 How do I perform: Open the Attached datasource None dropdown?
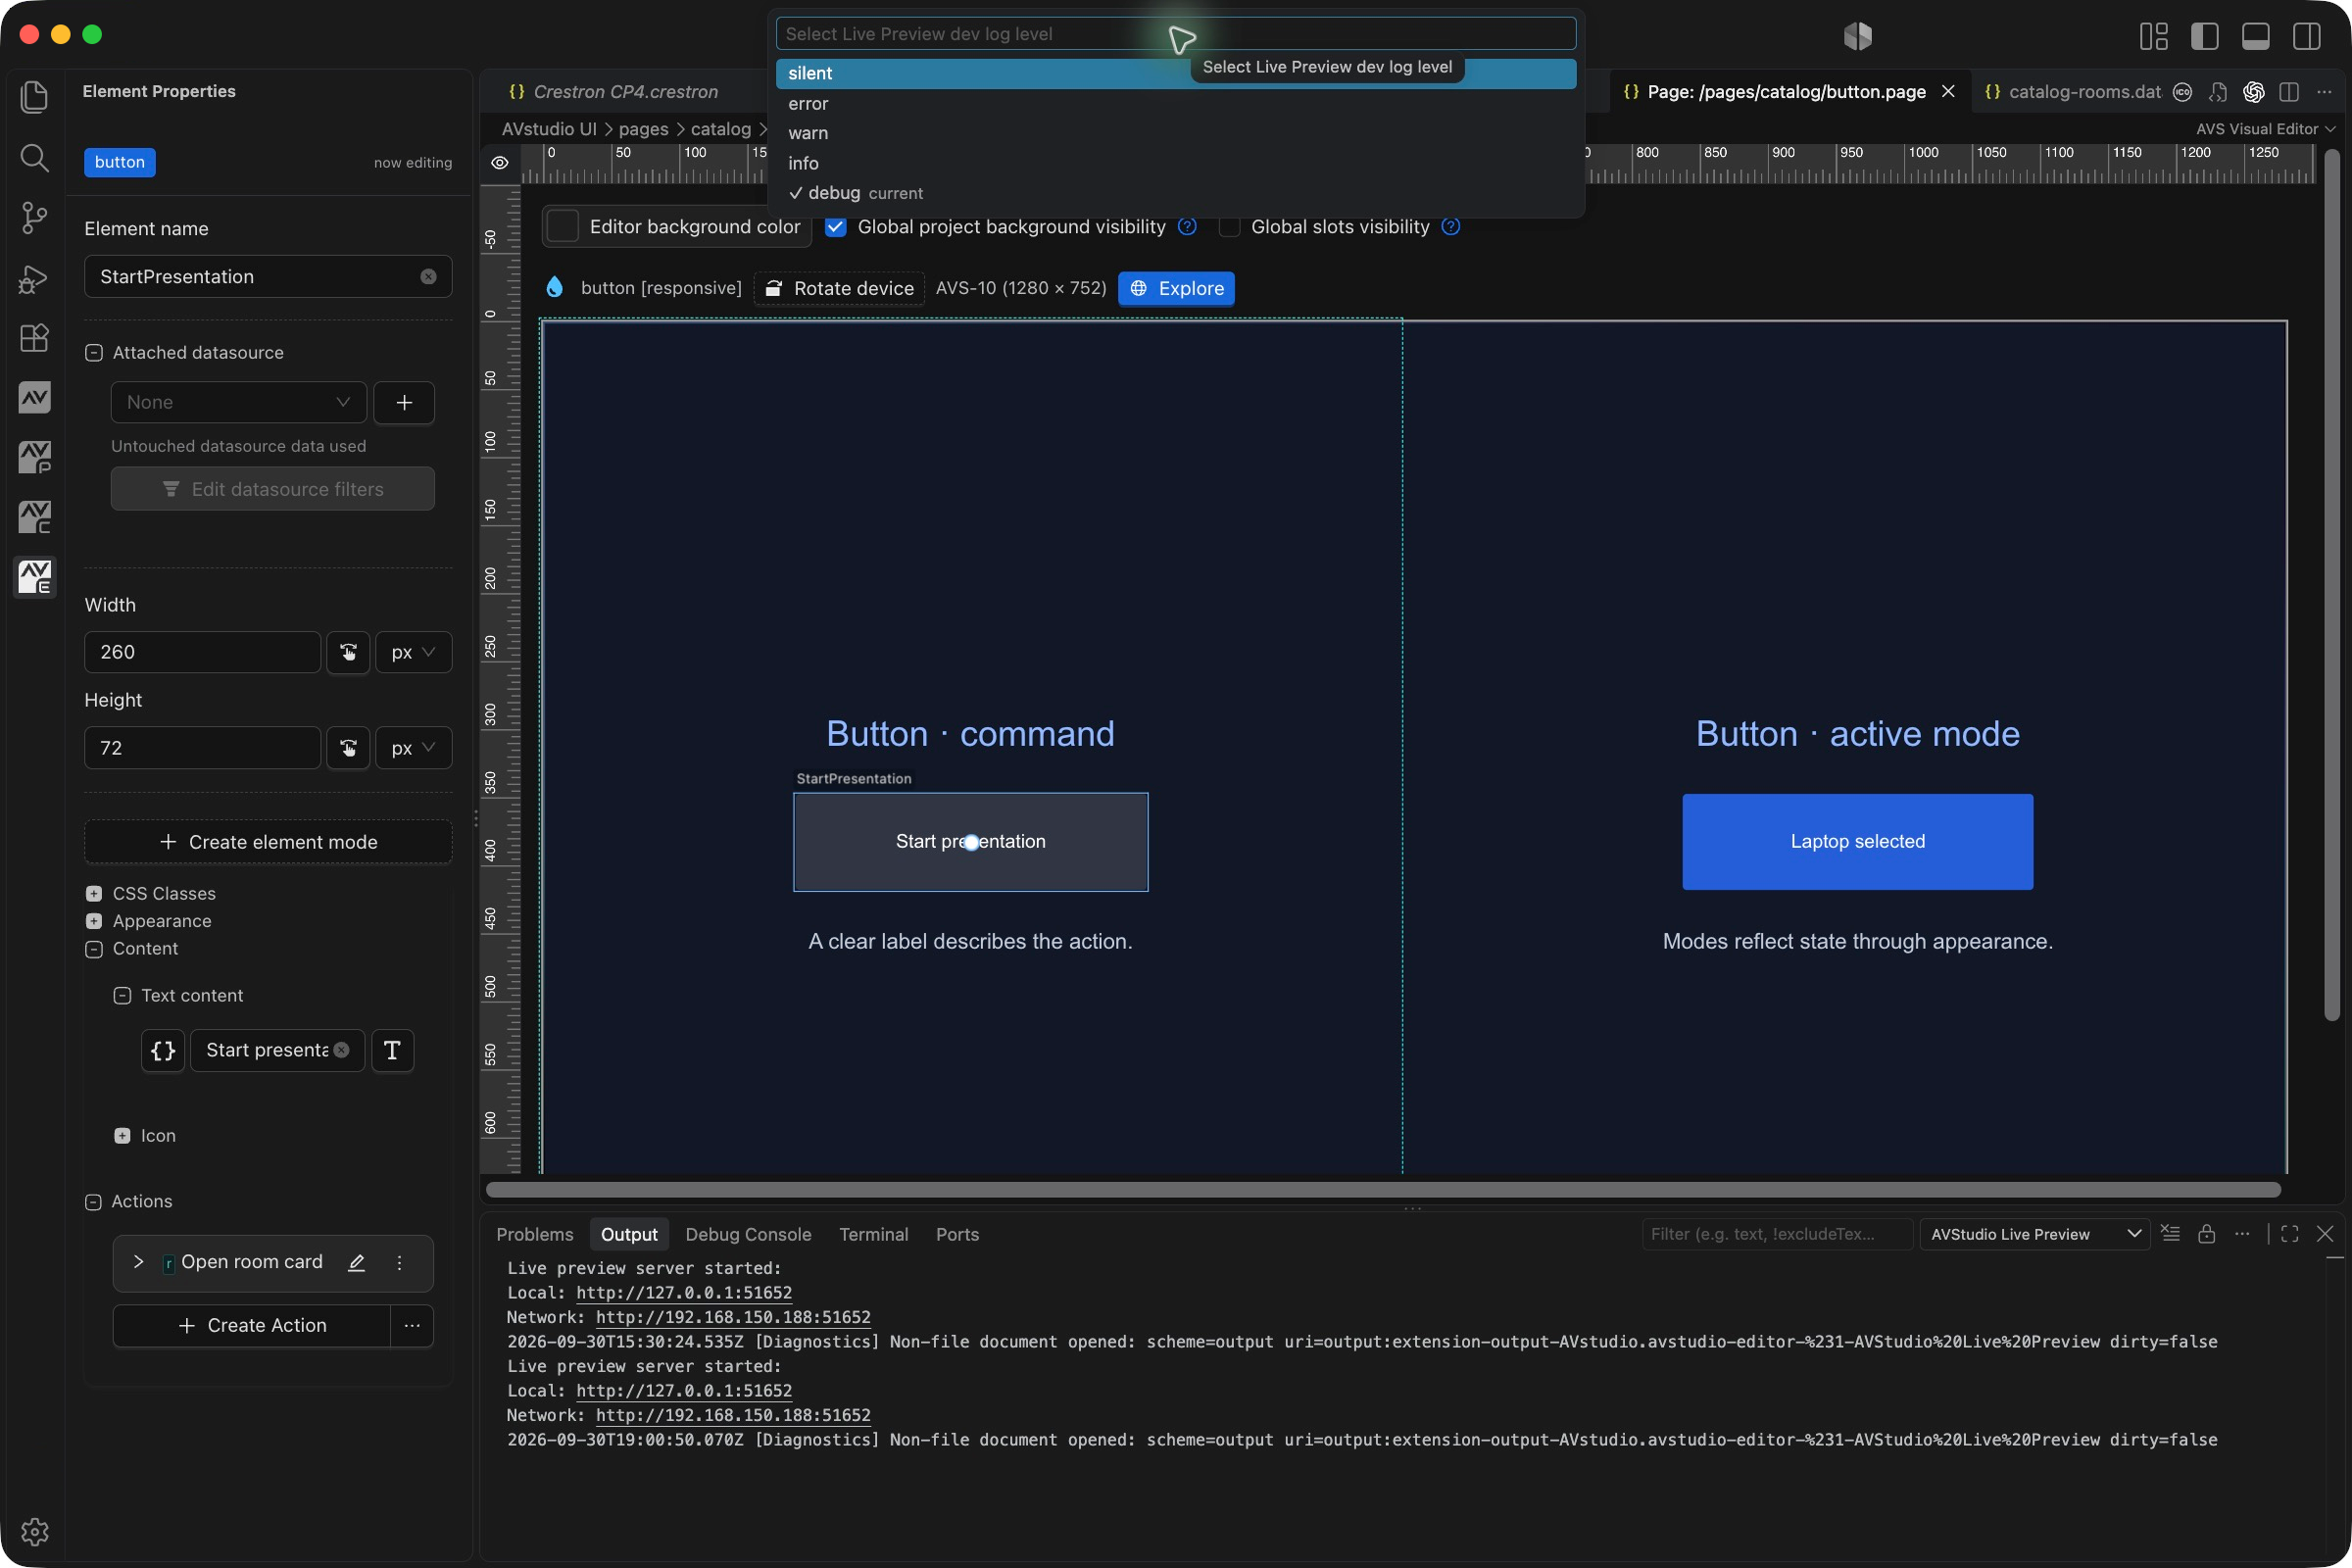point(239,402)
